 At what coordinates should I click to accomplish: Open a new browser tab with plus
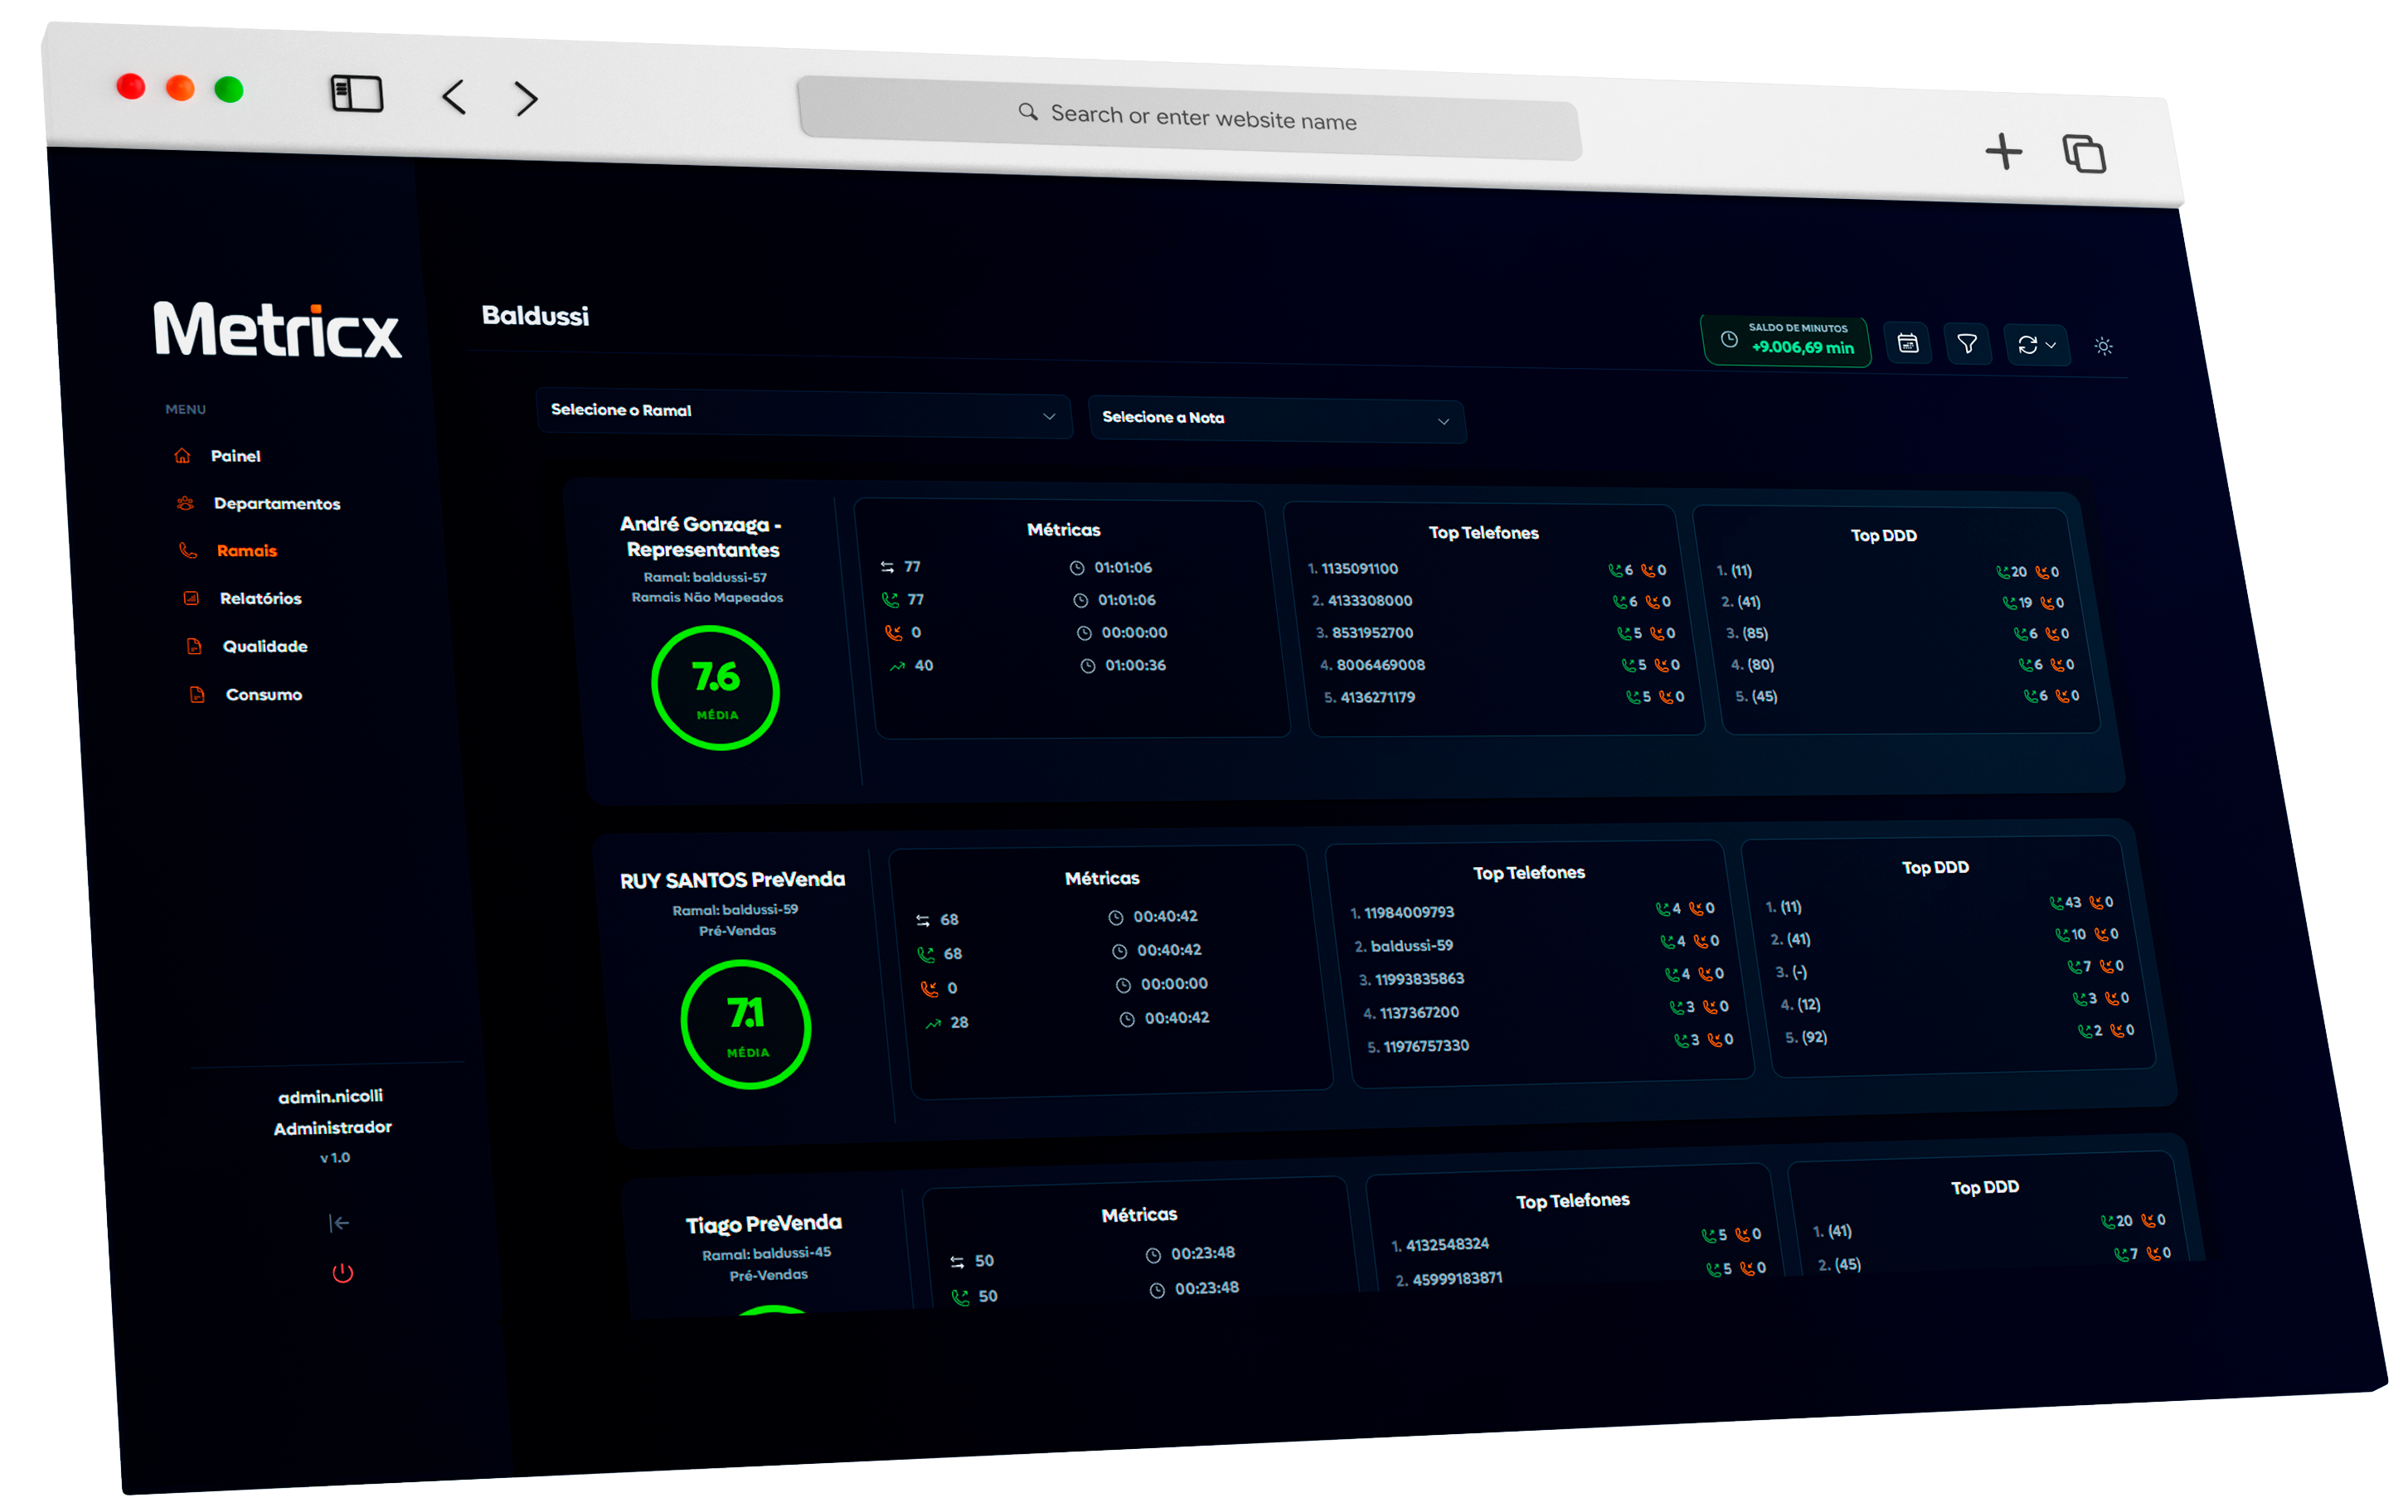click(x=2003, y=152)
